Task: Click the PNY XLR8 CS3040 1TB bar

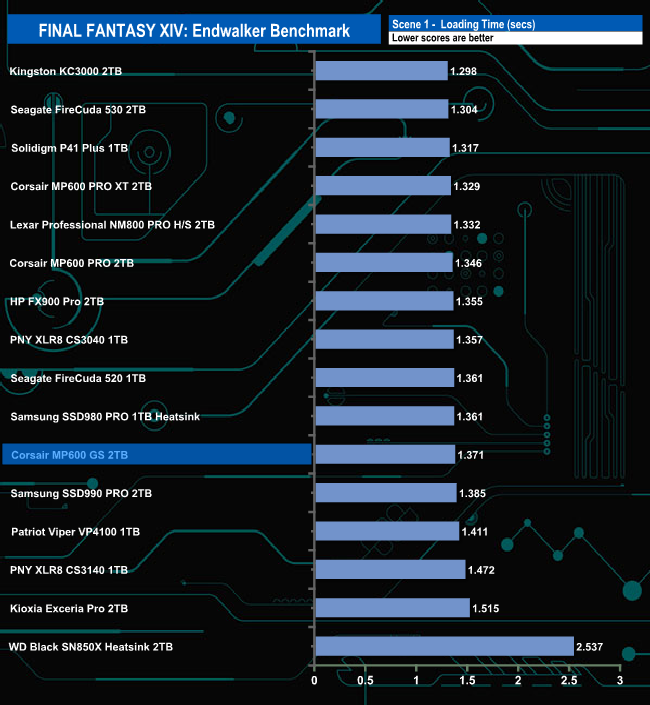Action: pos(385,339)
